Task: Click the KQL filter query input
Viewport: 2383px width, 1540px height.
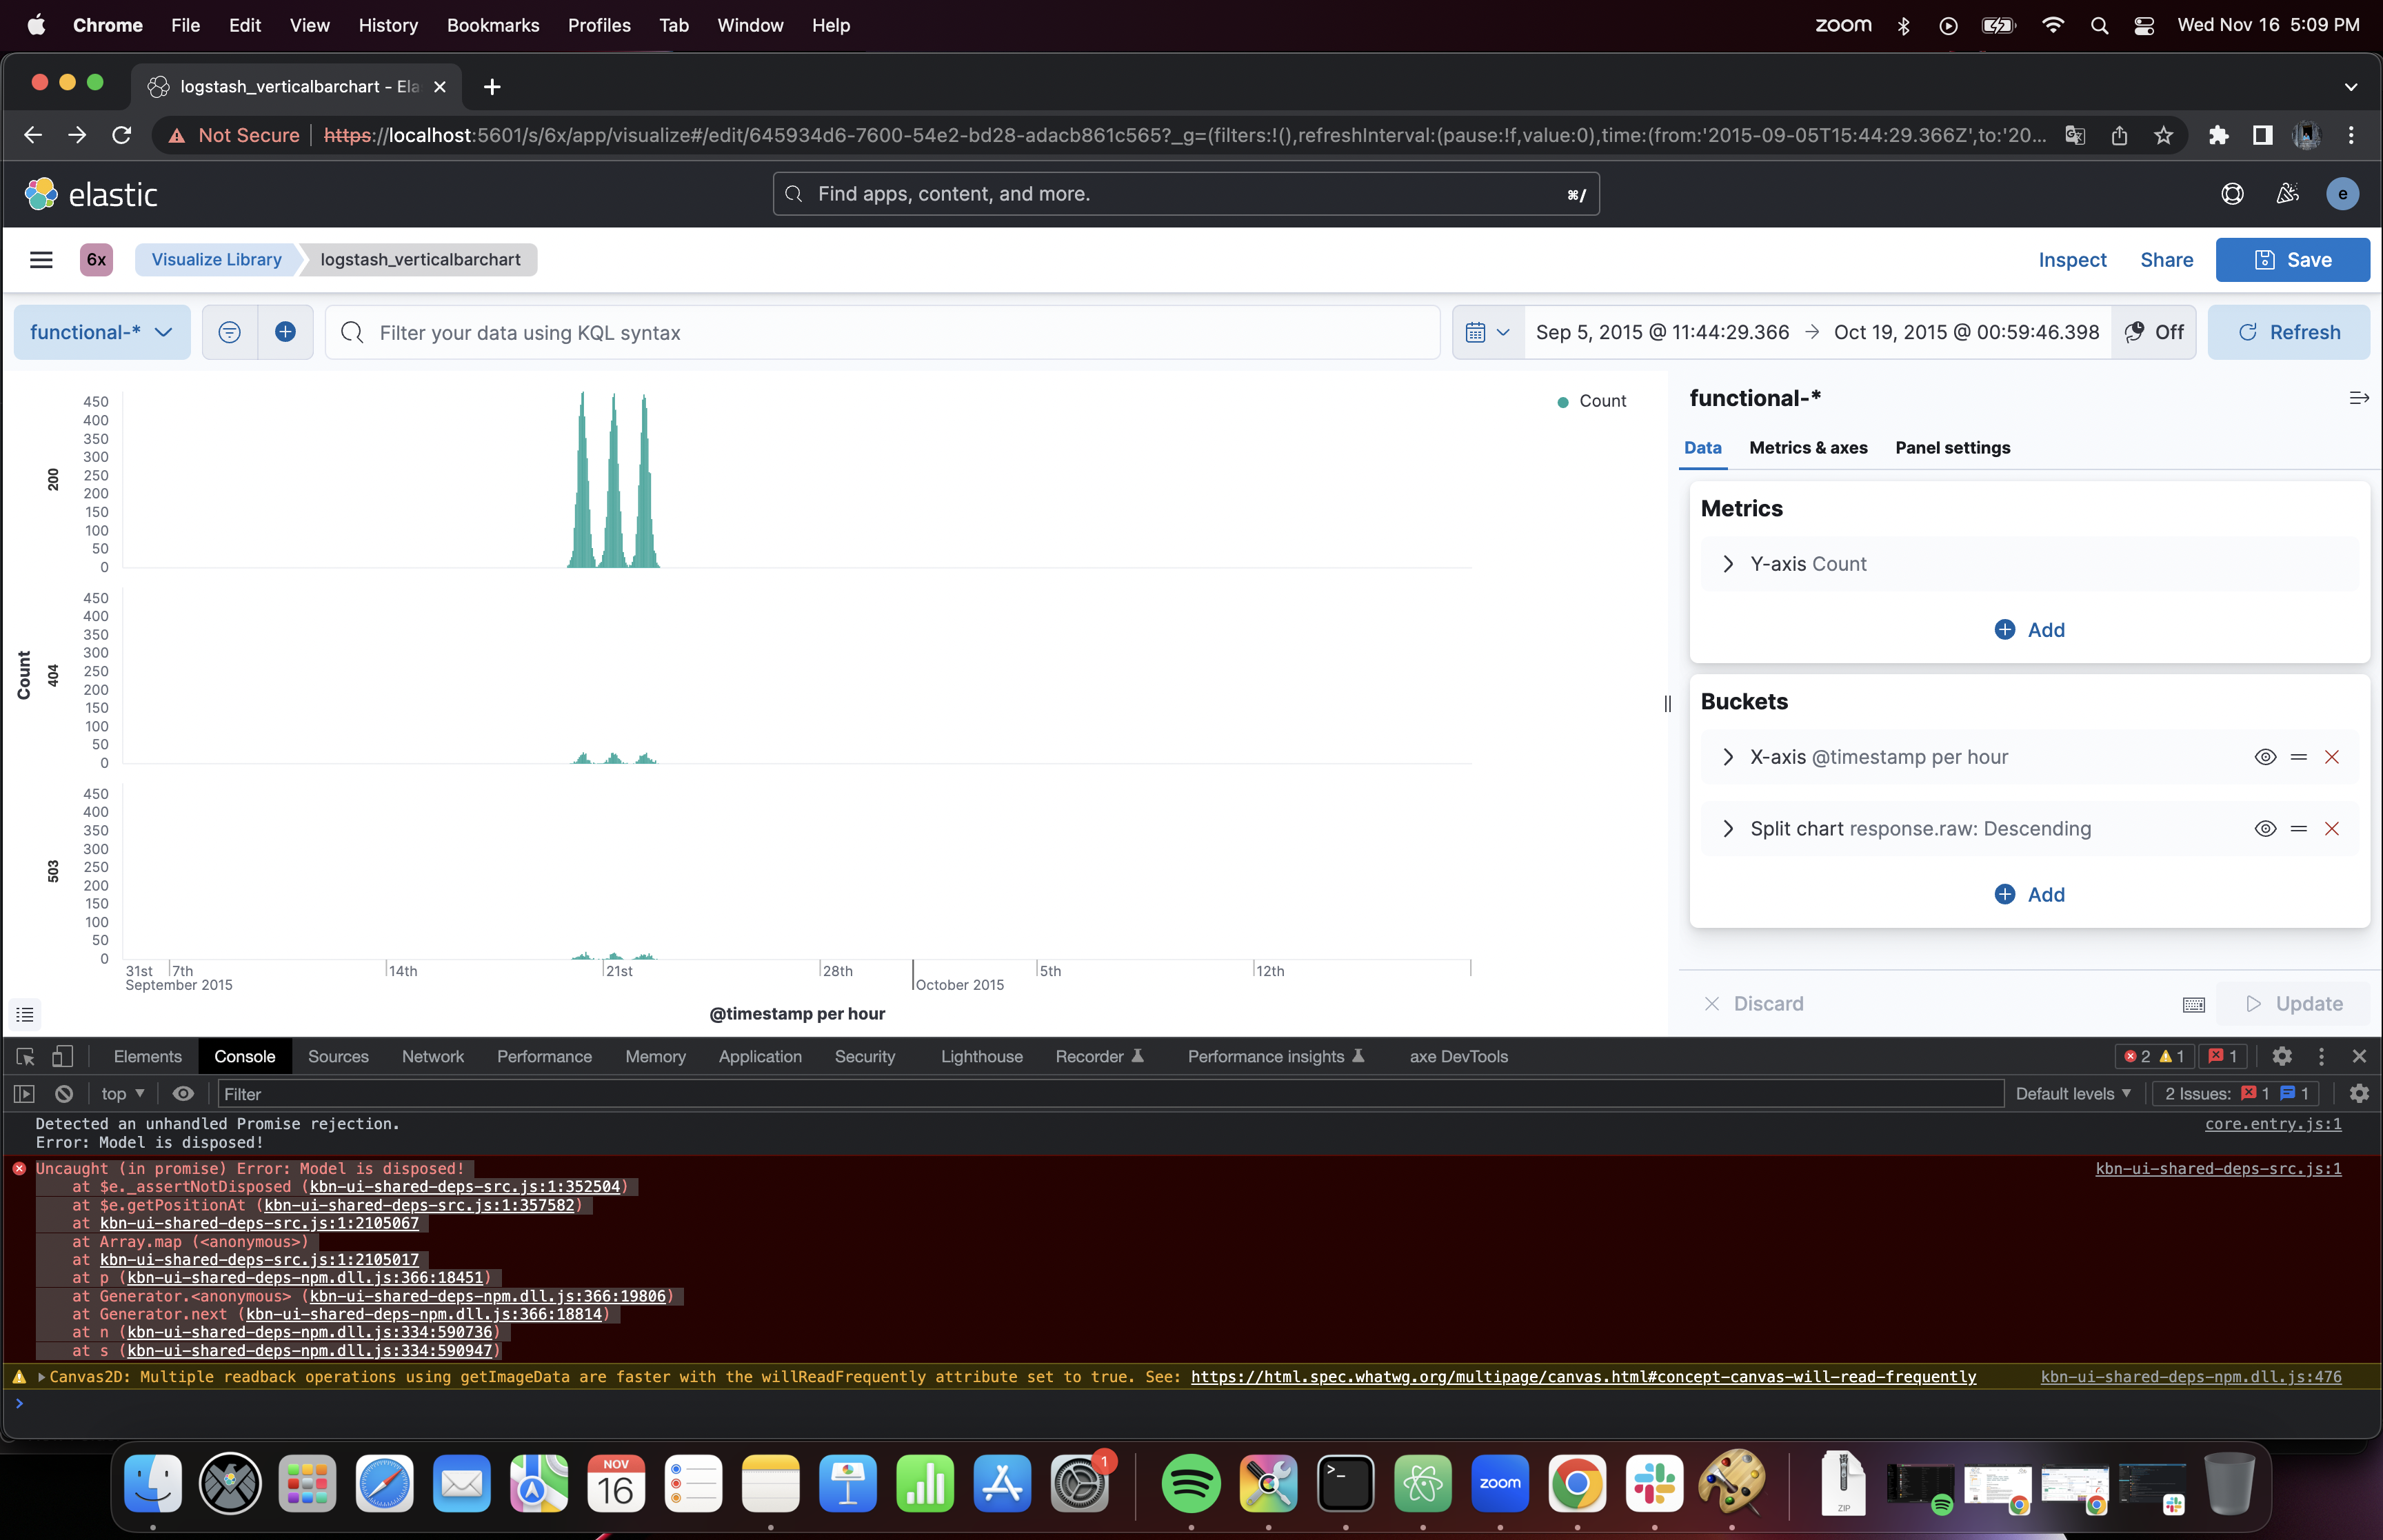Action: [882, 332]
